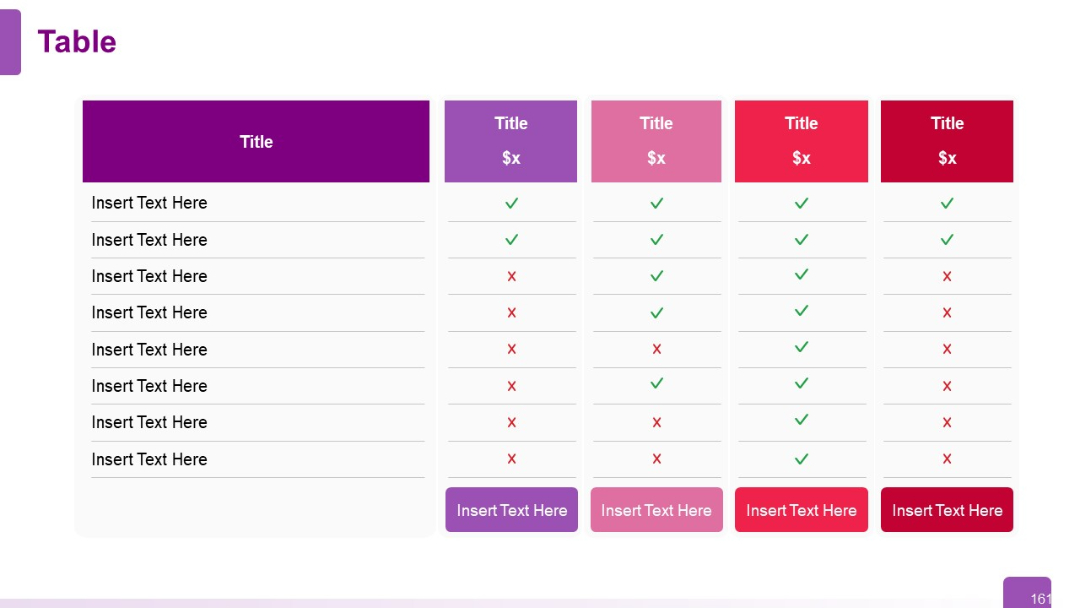This screenshot has height=608, width=1080.
Task: Select the purple column checkmark in second row
Action: tap(511, 240)
